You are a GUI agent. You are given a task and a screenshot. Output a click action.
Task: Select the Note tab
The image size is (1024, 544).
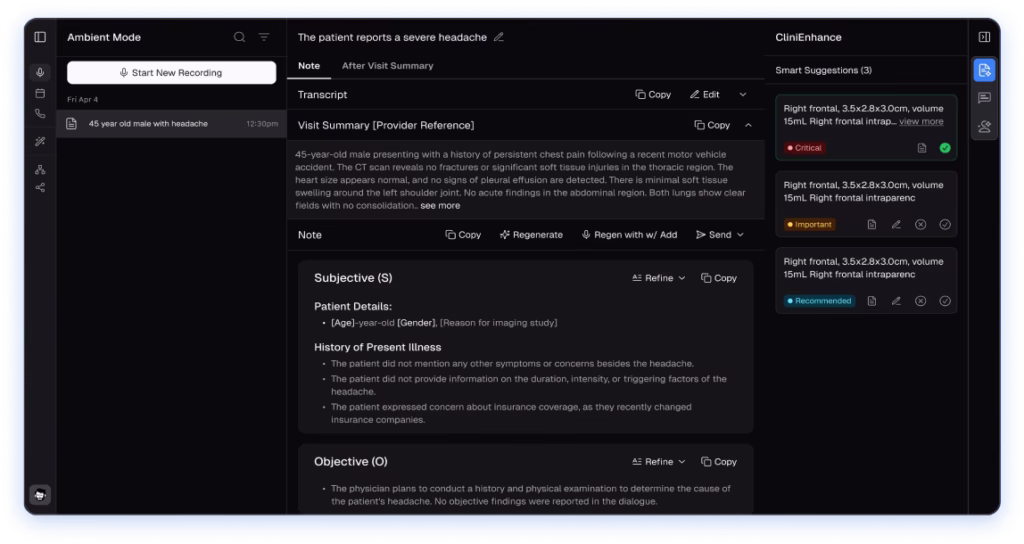click(x=309, y=66)
